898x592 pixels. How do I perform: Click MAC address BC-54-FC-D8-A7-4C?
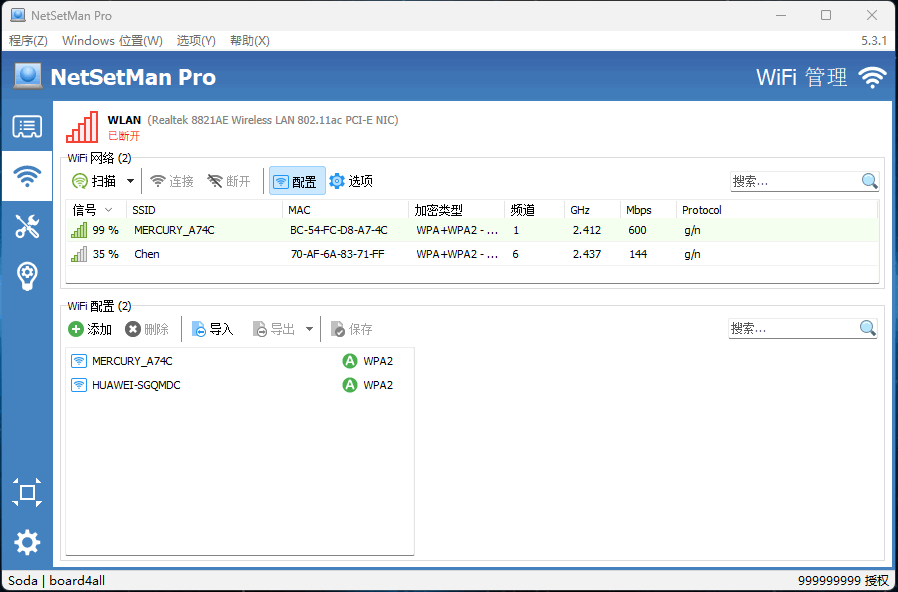[338, 230]
